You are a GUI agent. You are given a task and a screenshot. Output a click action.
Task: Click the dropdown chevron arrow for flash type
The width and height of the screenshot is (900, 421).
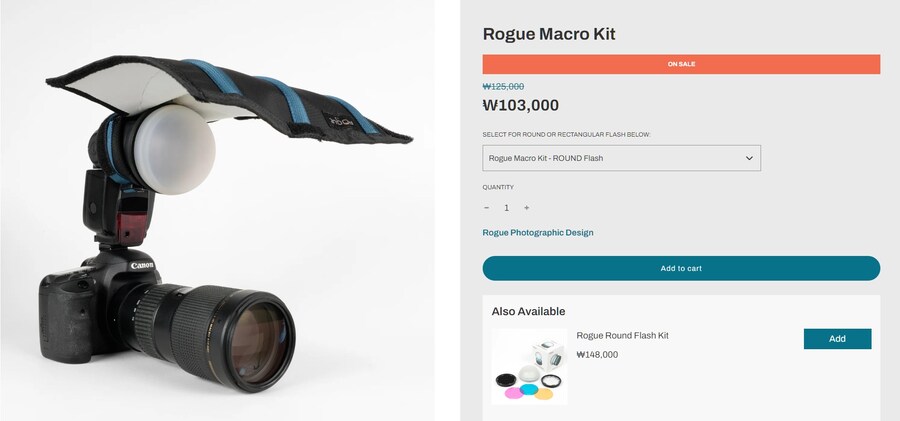(749, 158)
